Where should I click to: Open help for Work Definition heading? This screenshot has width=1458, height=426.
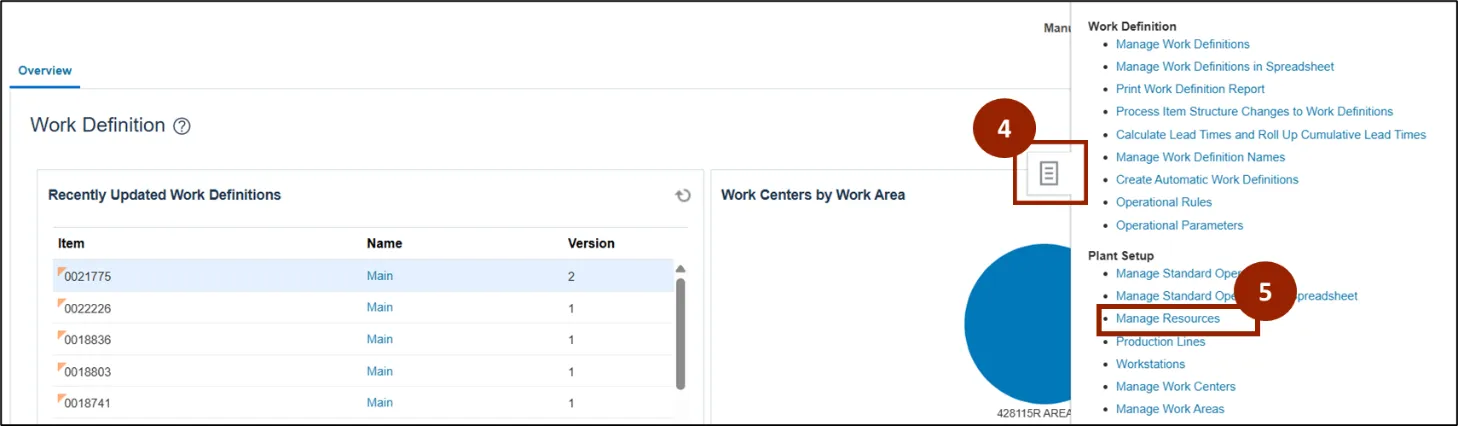(181, 126)
